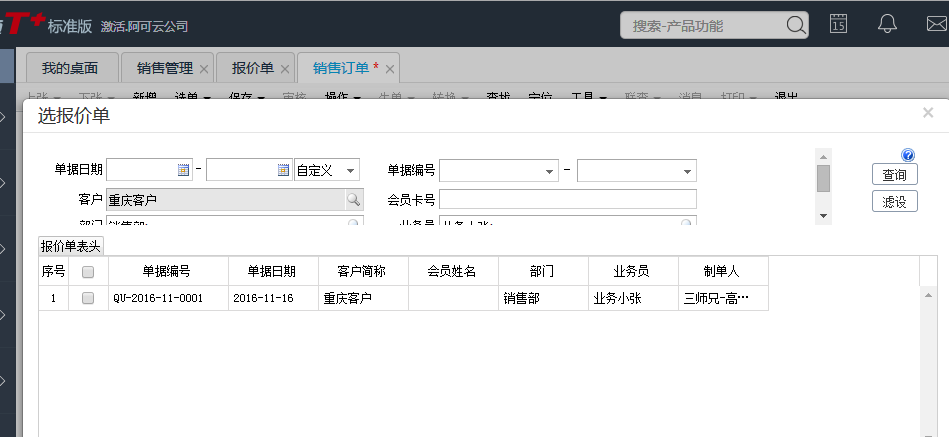Click the 制单人 column header

pyautogui.click(x=723, y=271)
